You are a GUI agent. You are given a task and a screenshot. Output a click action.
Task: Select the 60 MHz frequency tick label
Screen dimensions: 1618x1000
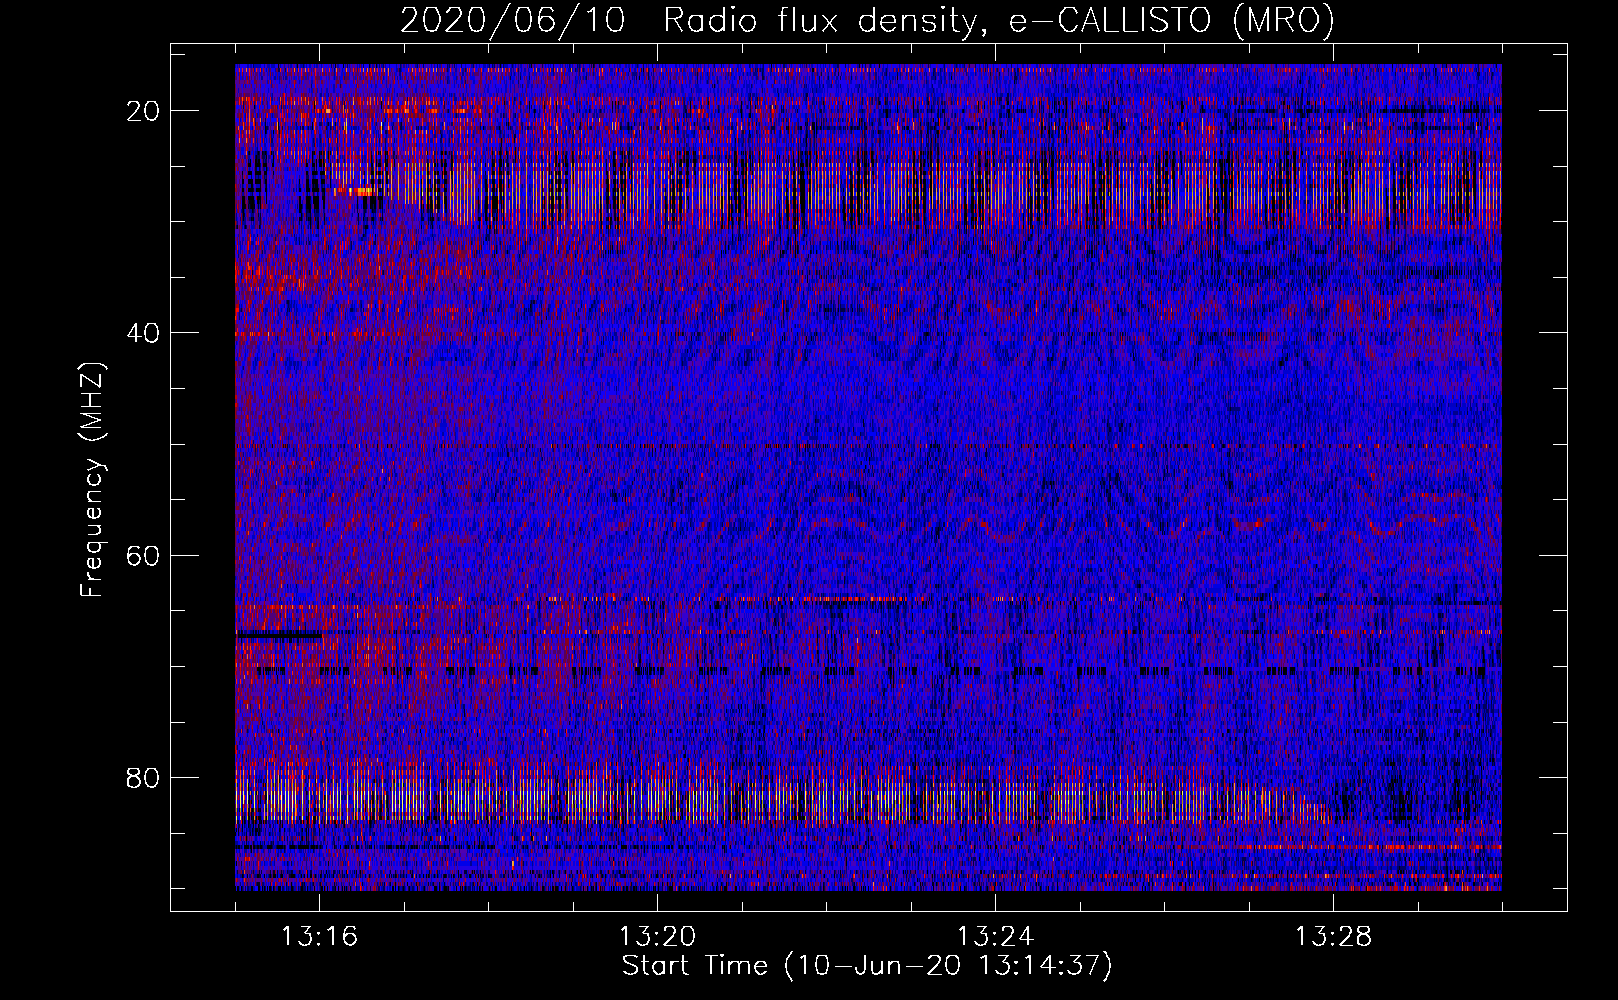click(144, 556)
